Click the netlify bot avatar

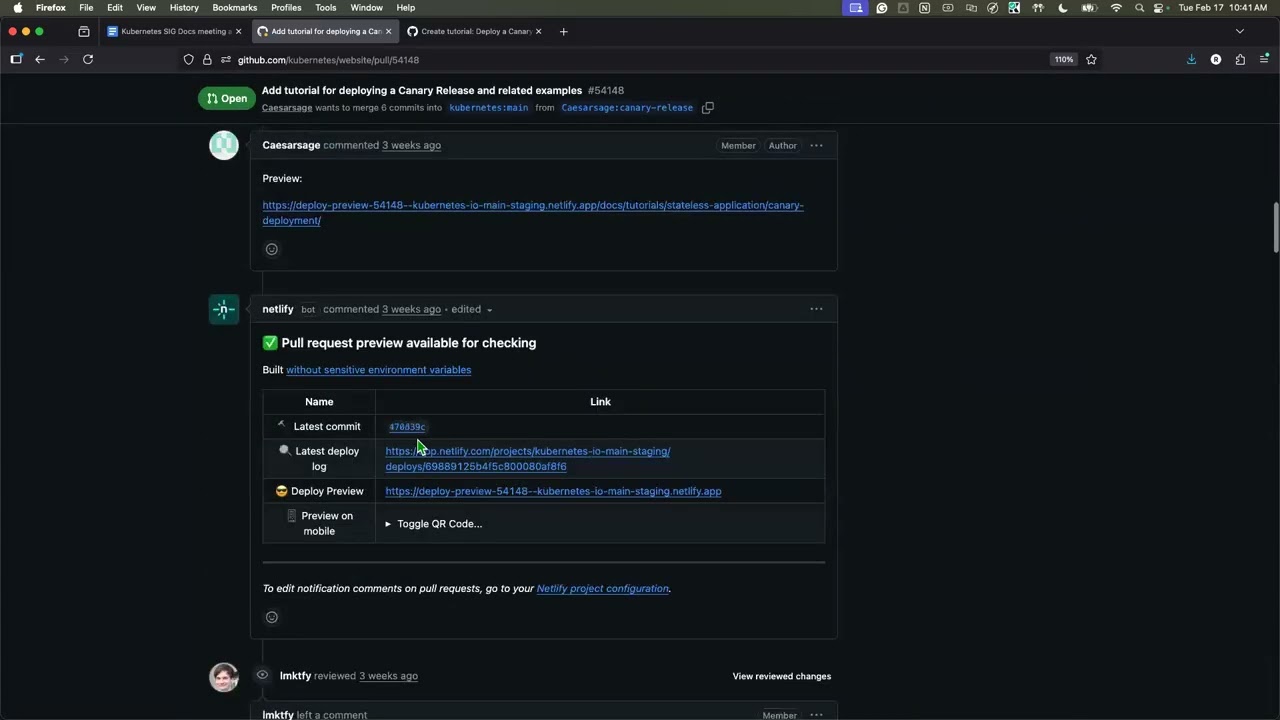coord(224,309)
